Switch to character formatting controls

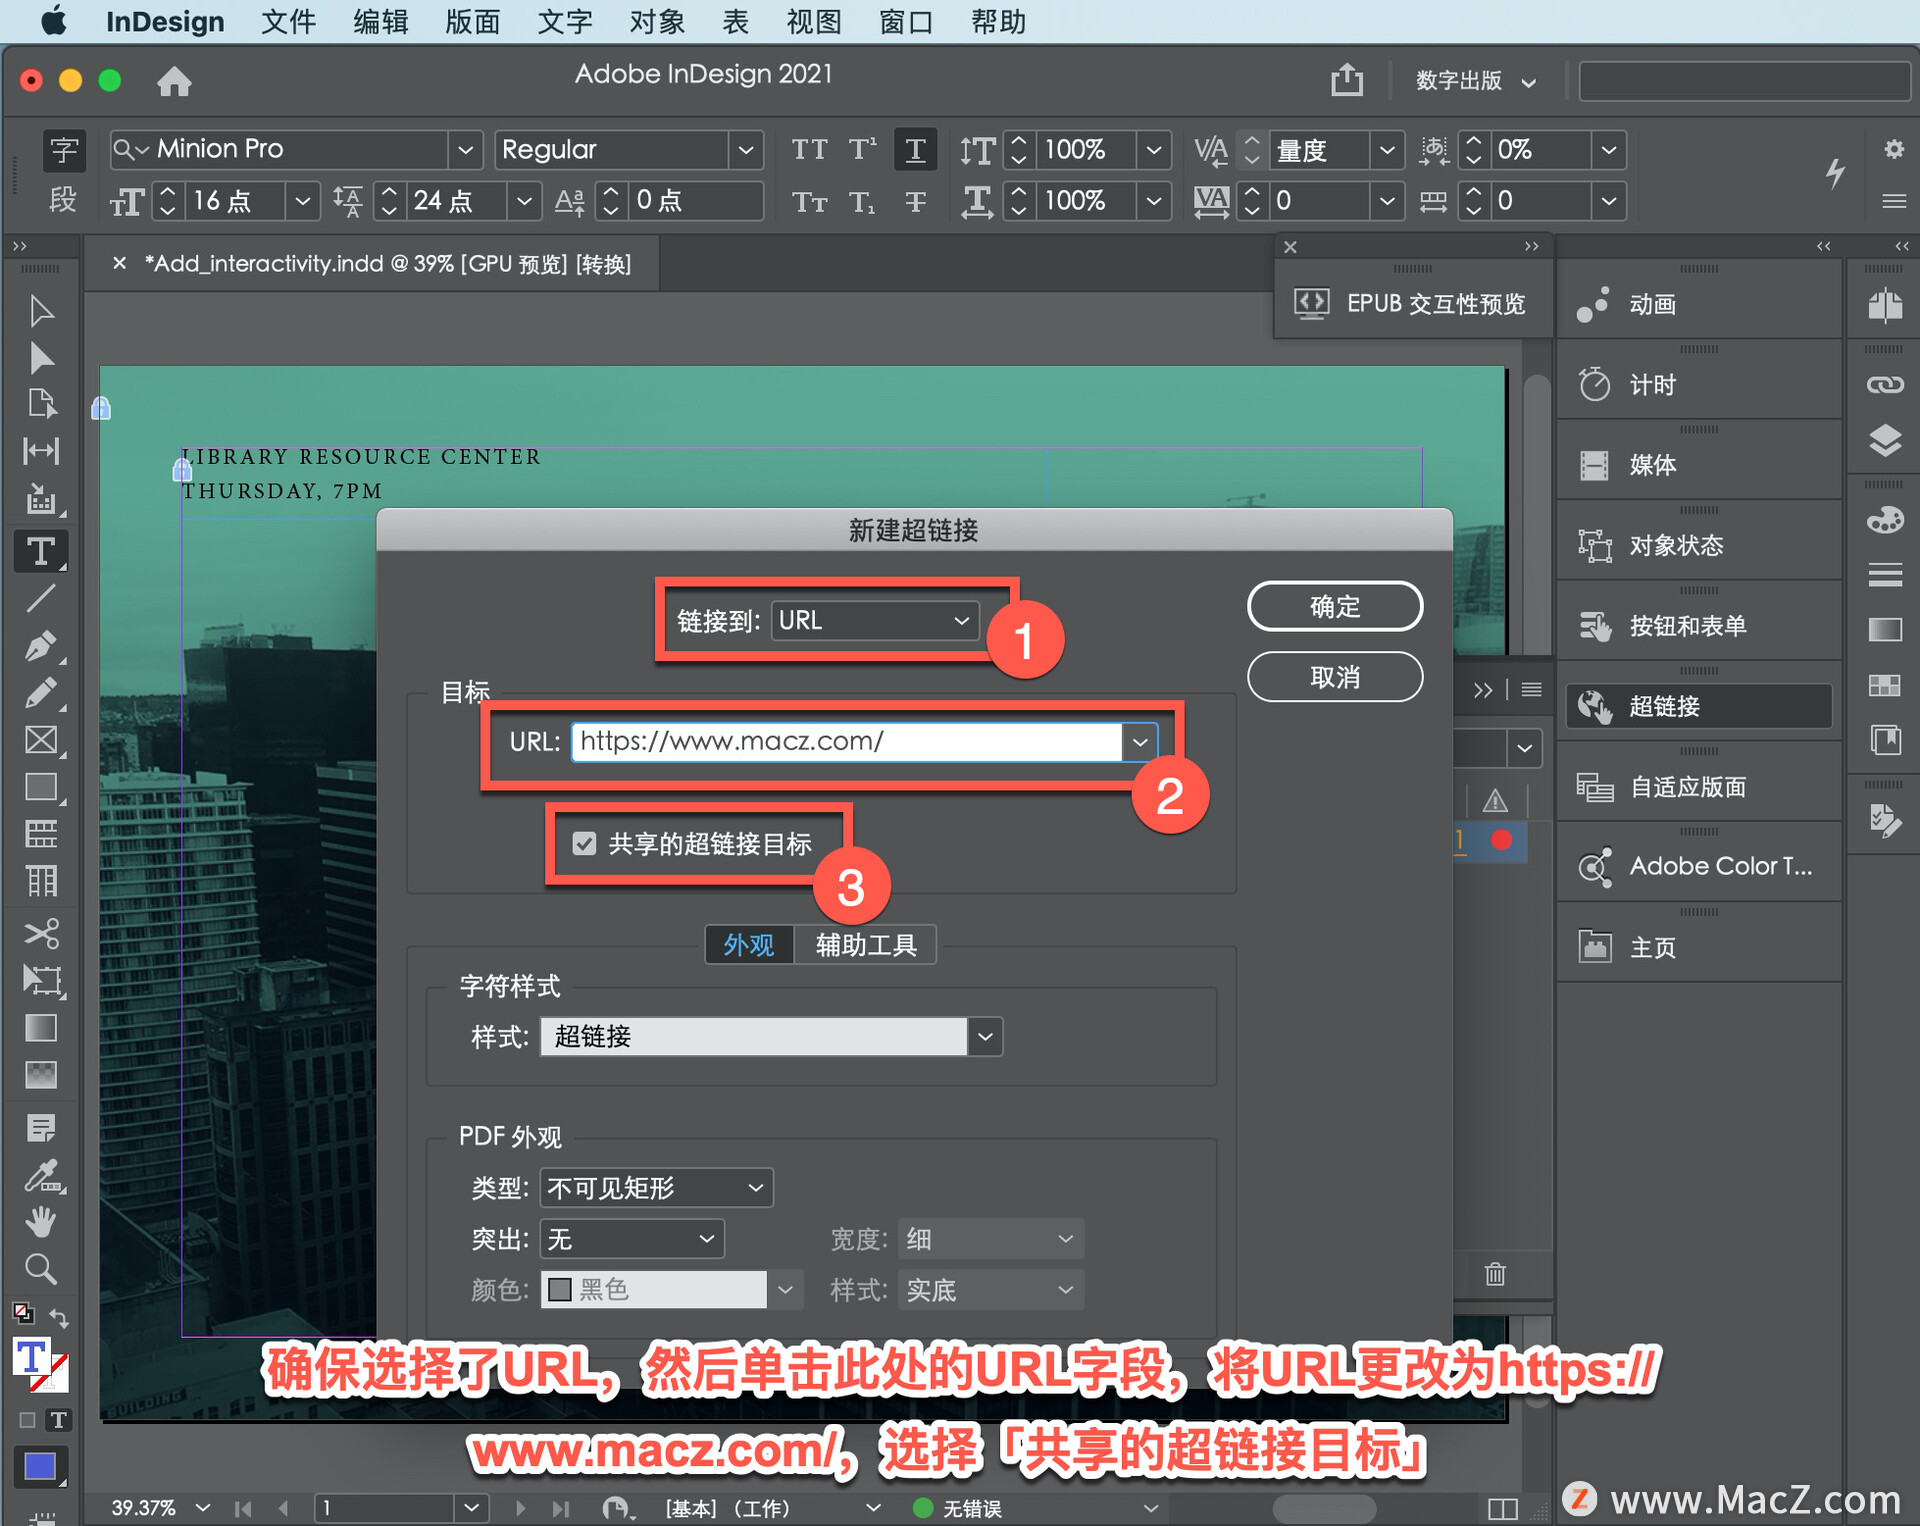(63, 150)
